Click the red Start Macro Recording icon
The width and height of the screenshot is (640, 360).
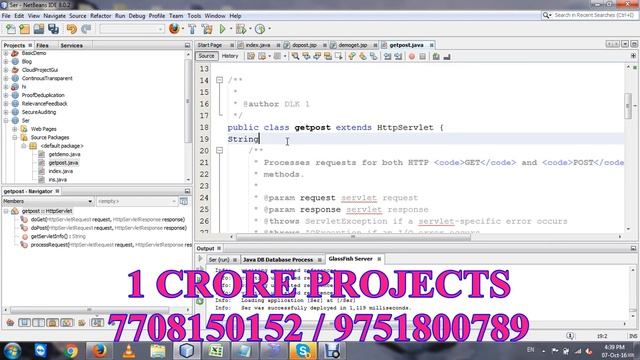412,56
